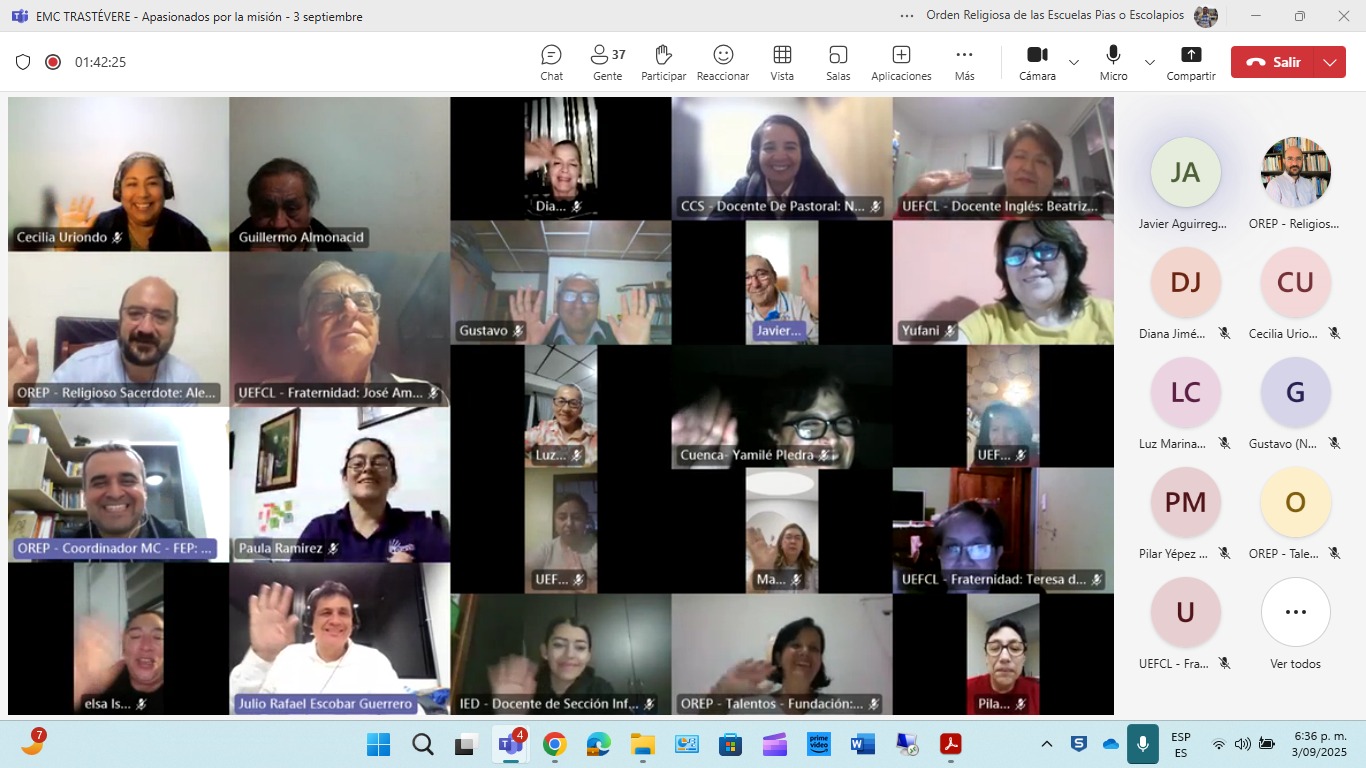
Task: Select the PM Pilar Yépez avatar
Action: click(1186, 502)
